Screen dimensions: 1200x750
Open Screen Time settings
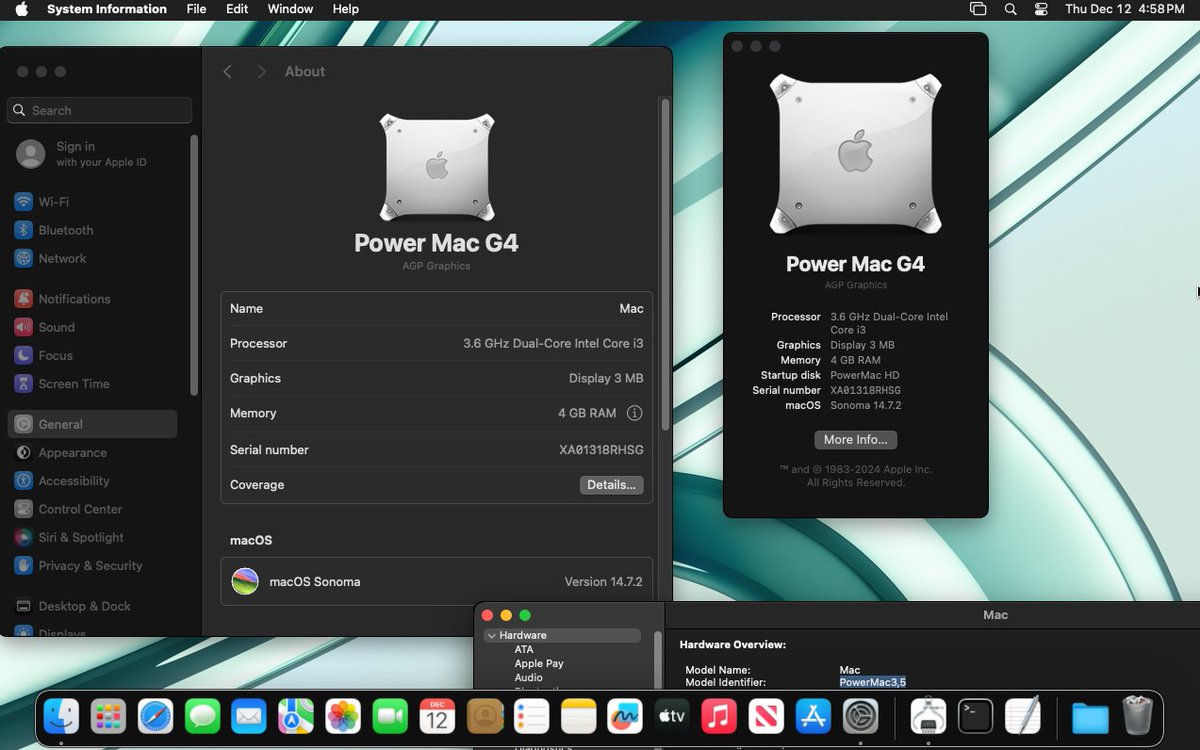click(x=92, y=384)
